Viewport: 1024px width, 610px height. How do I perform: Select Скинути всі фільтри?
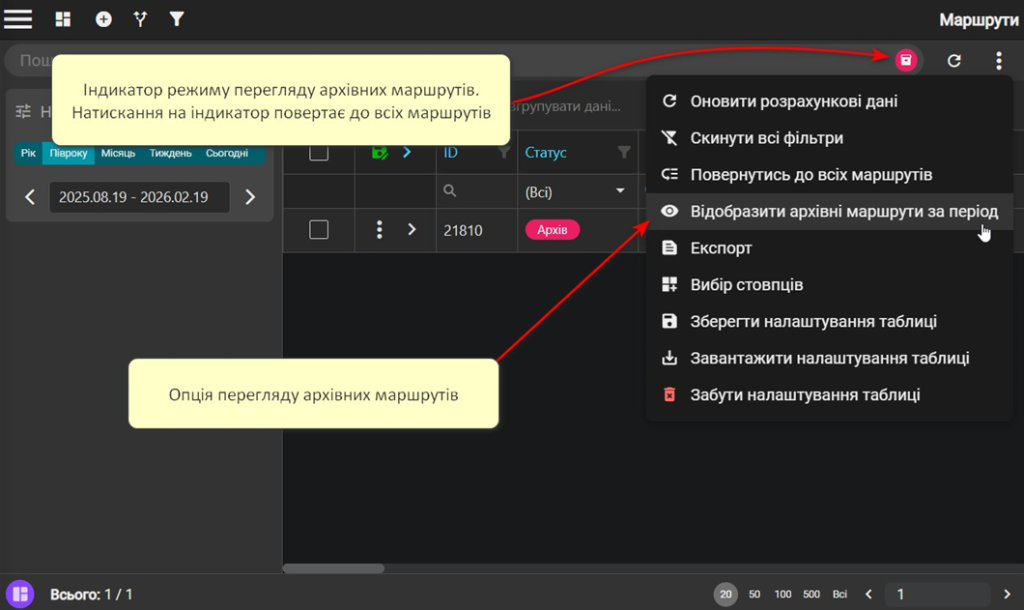tap(829, 138)
